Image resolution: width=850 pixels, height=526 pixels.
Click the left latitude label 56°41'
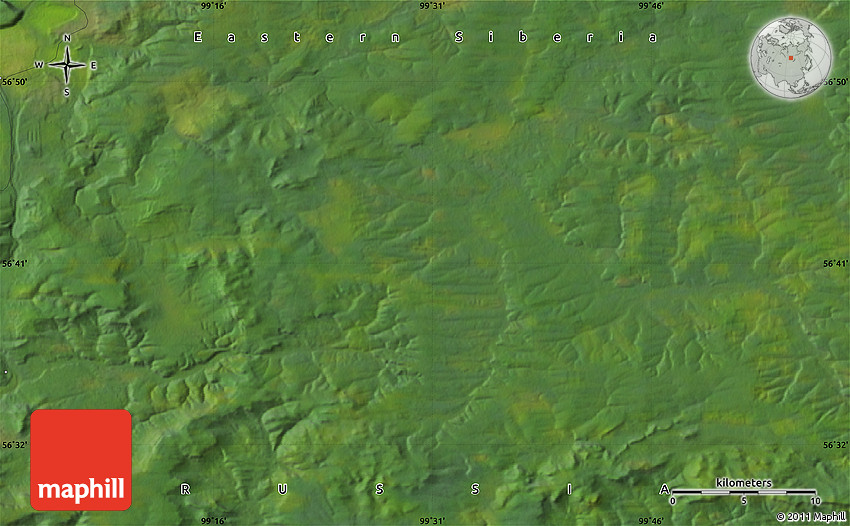pyautogui.click(x=15, y=264)
